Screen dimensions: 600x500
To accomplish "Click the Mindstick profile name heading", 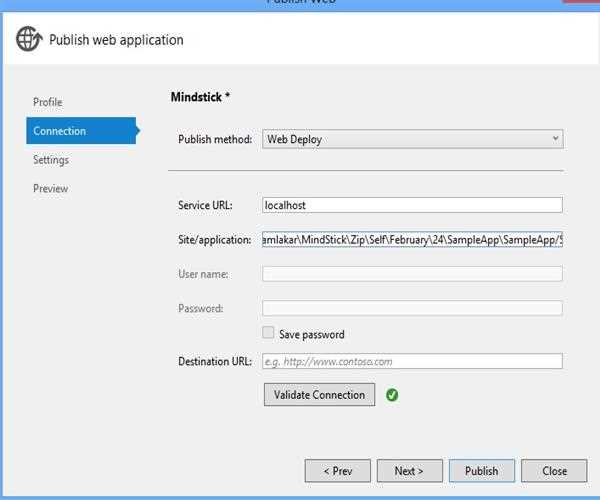I will point(202,97).
